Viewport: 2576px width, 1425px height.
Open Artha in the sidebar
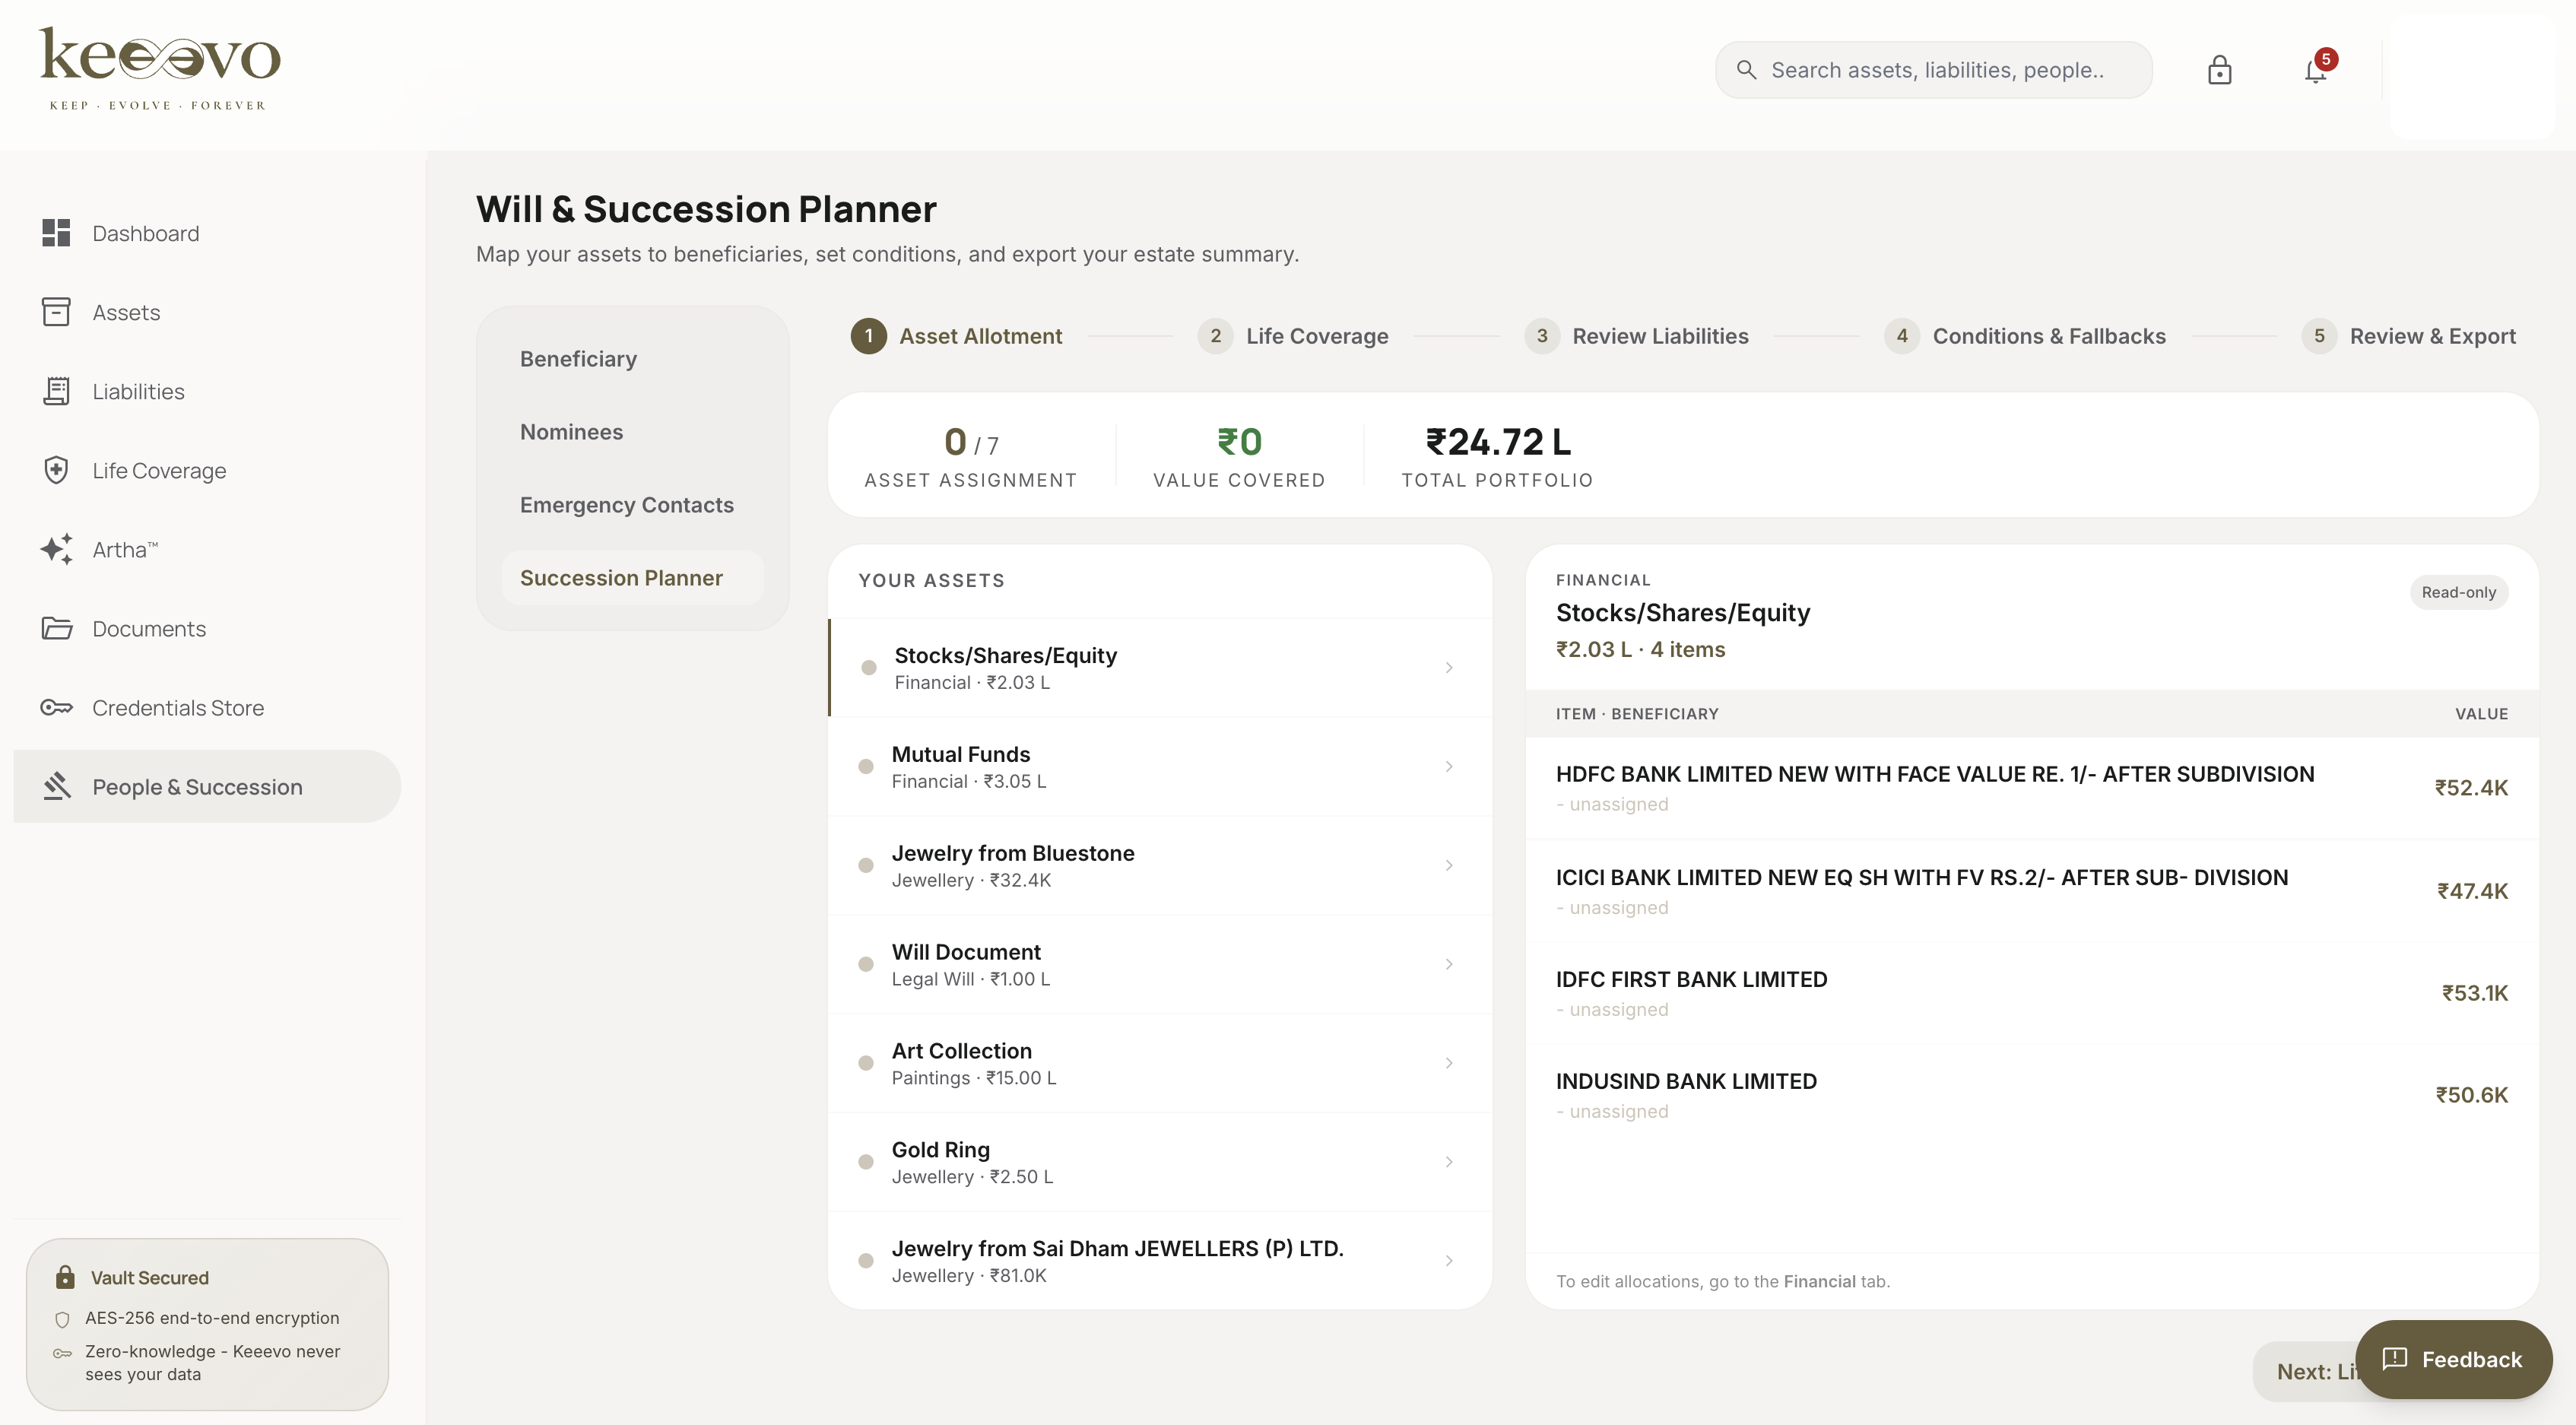(x=207, y=549)
